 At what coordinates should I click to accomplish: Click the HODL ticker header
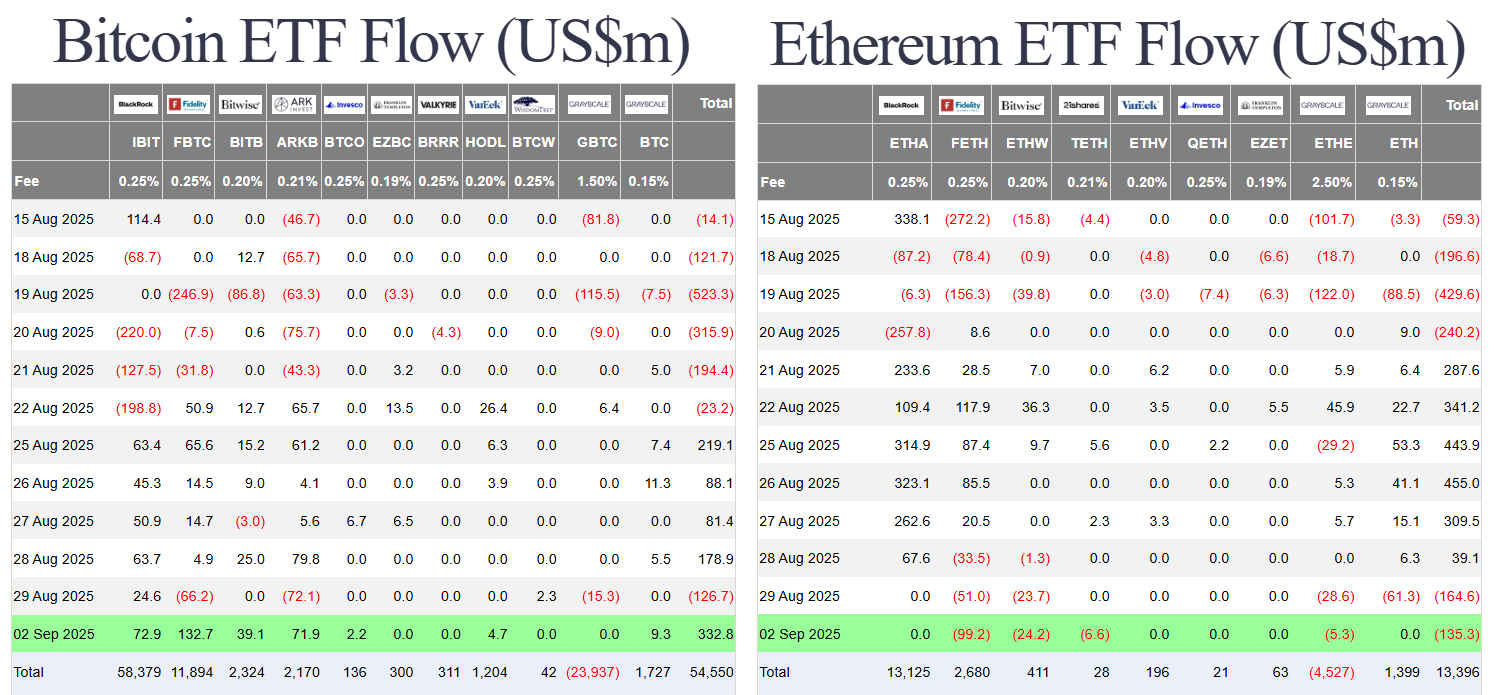485,143
